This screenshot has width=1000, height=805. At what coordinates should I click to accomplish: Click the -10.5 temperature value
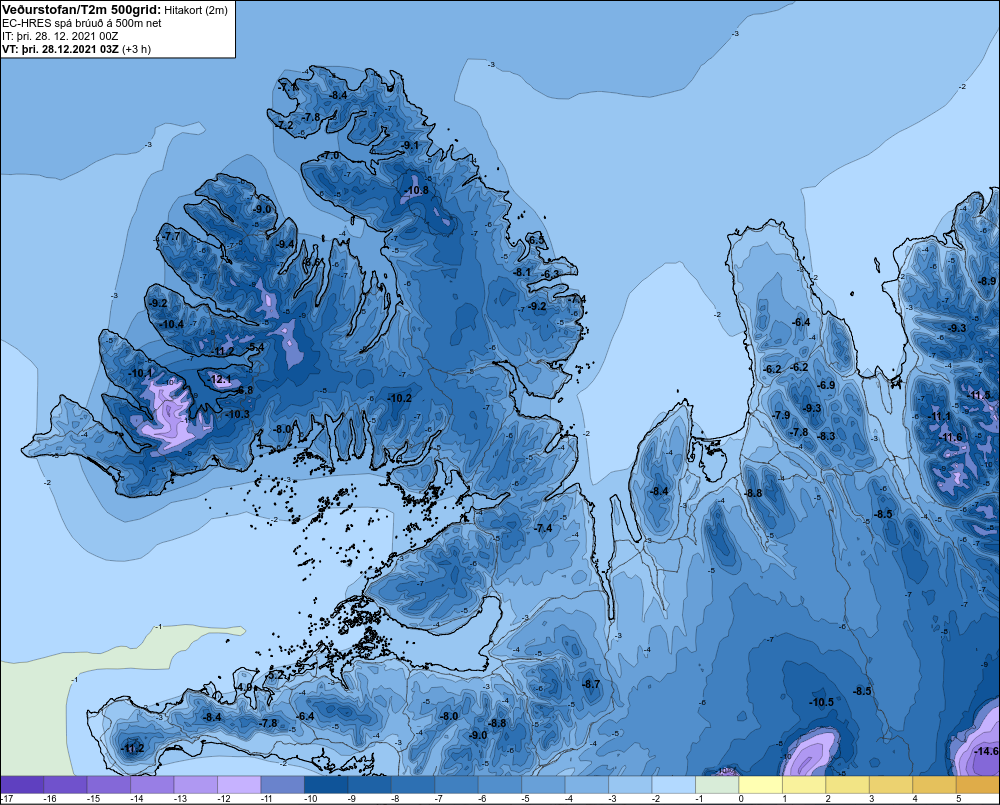click(x=821, y=702)
